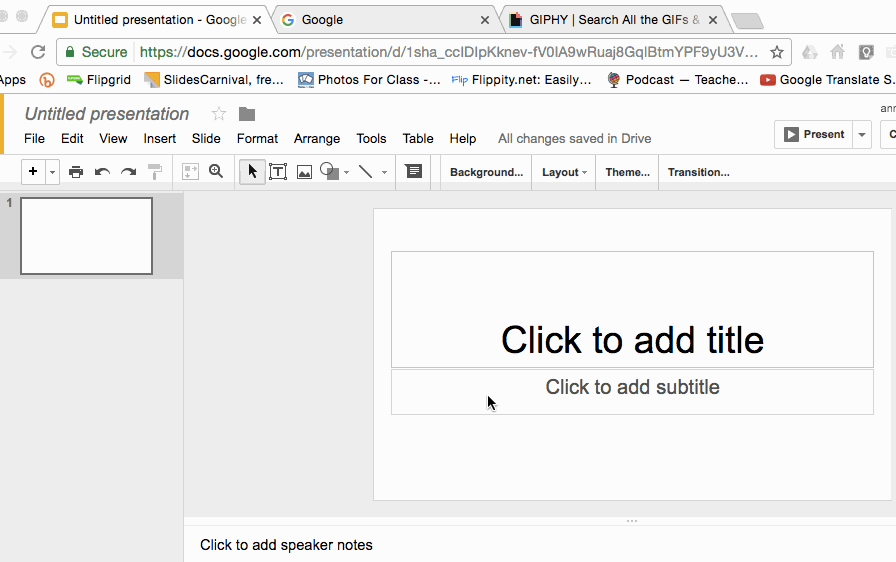This screenshot has width=896, height=562.
Task: Insert an image using the Image icon
Action: [x=304, y=172]
